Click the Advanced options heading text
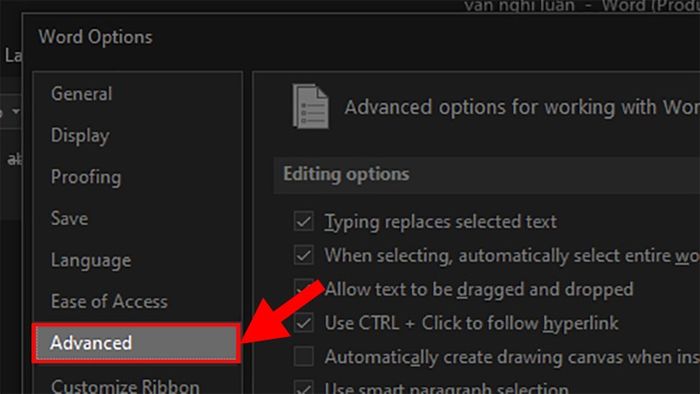Viewport: 700px width, 394px height. tap(522, 107)
